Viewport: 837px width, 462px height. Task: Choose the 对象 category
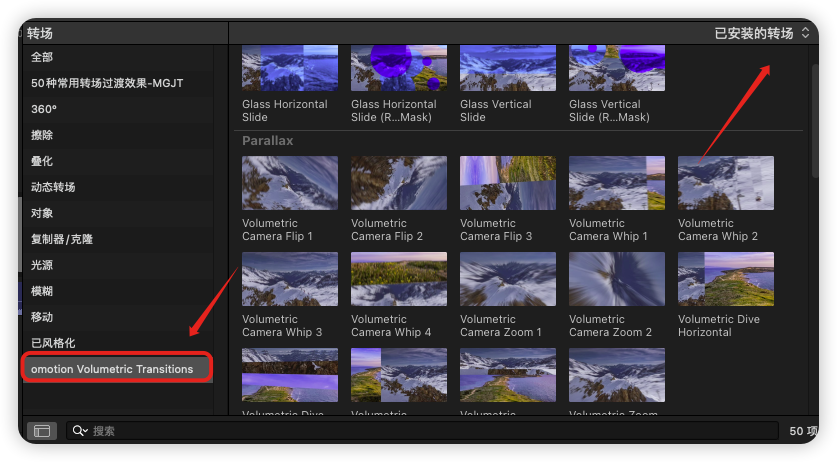(117, 213)
